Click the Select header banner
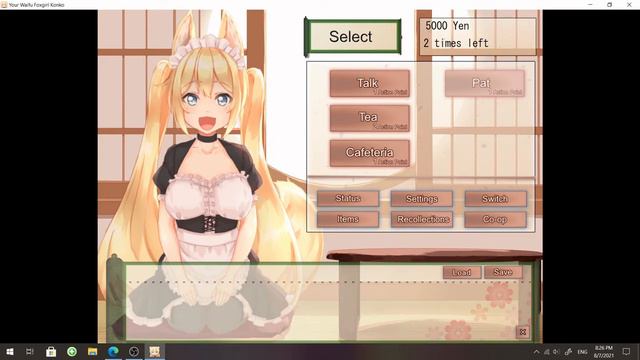Image resolution: width=640 pixels, height=360 pixels. (x=353, y=37)
